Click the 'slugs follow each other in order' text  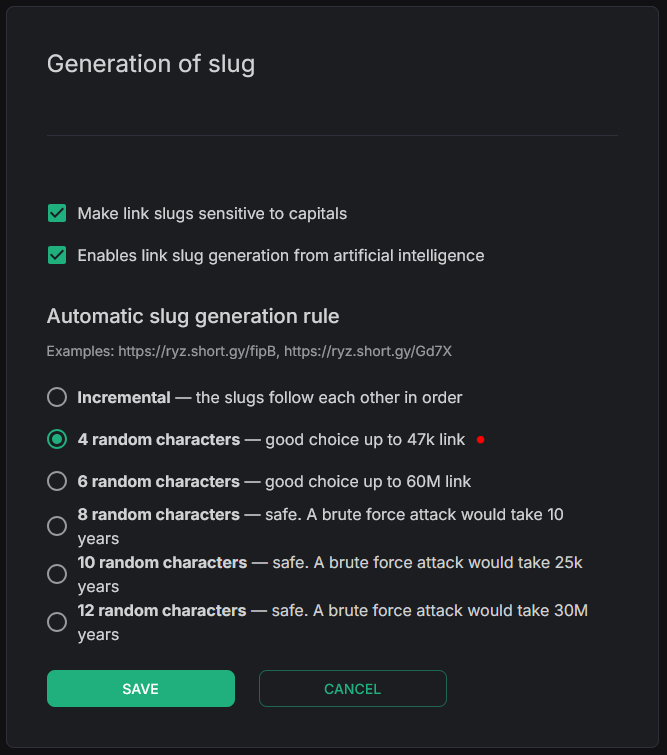[x=329, y=397]
